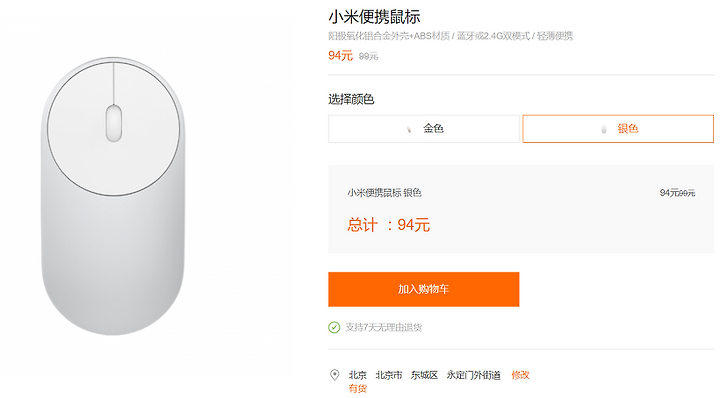This screenshot has width=720, height=398.
Task: Click 支持7天无理由退货 return policy text
Action: [384, 327]
